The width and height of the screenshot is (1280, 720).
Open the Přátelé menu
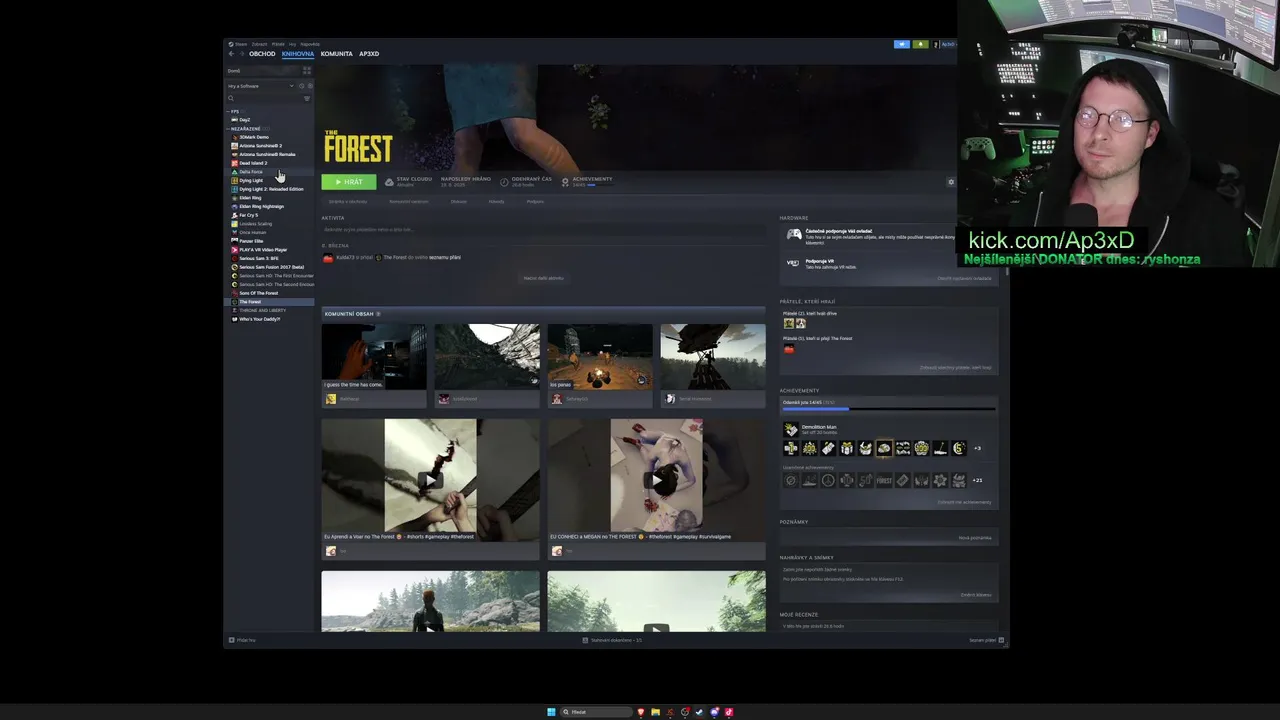(278, 44)
